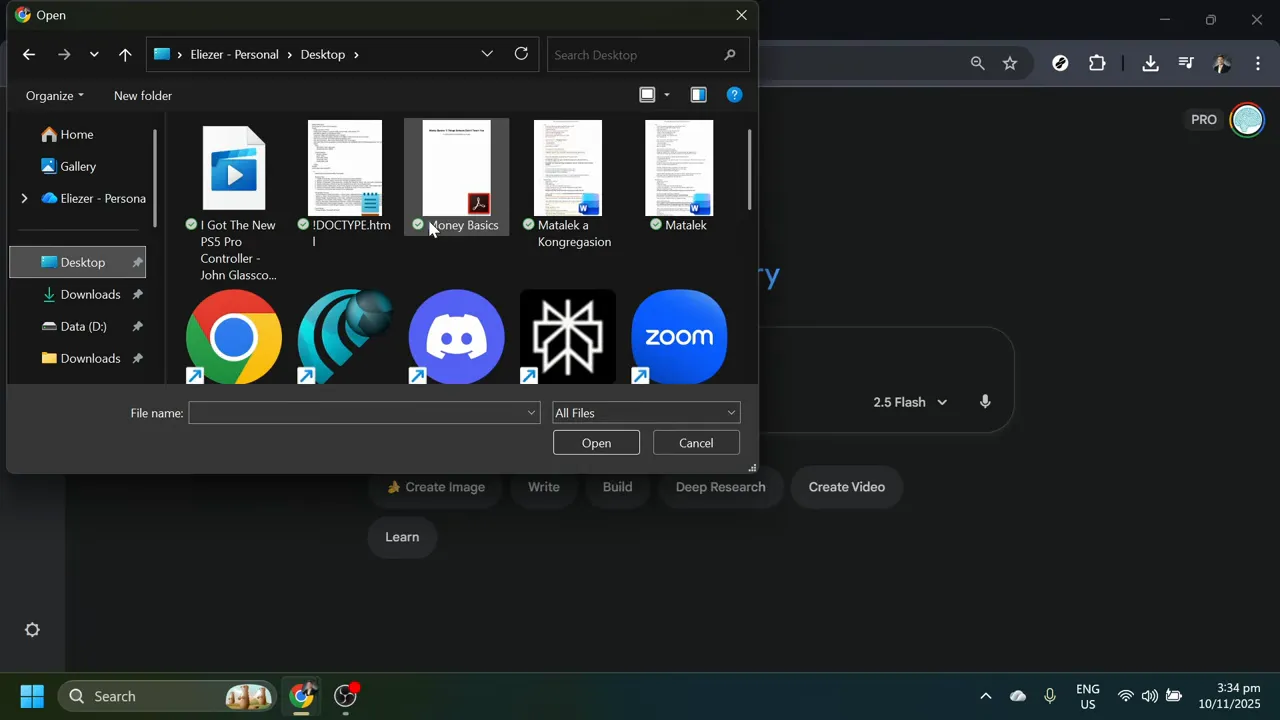Click the Create Video chip
Viewport: 1280px width, 720px height.
(x=847, y=487)
